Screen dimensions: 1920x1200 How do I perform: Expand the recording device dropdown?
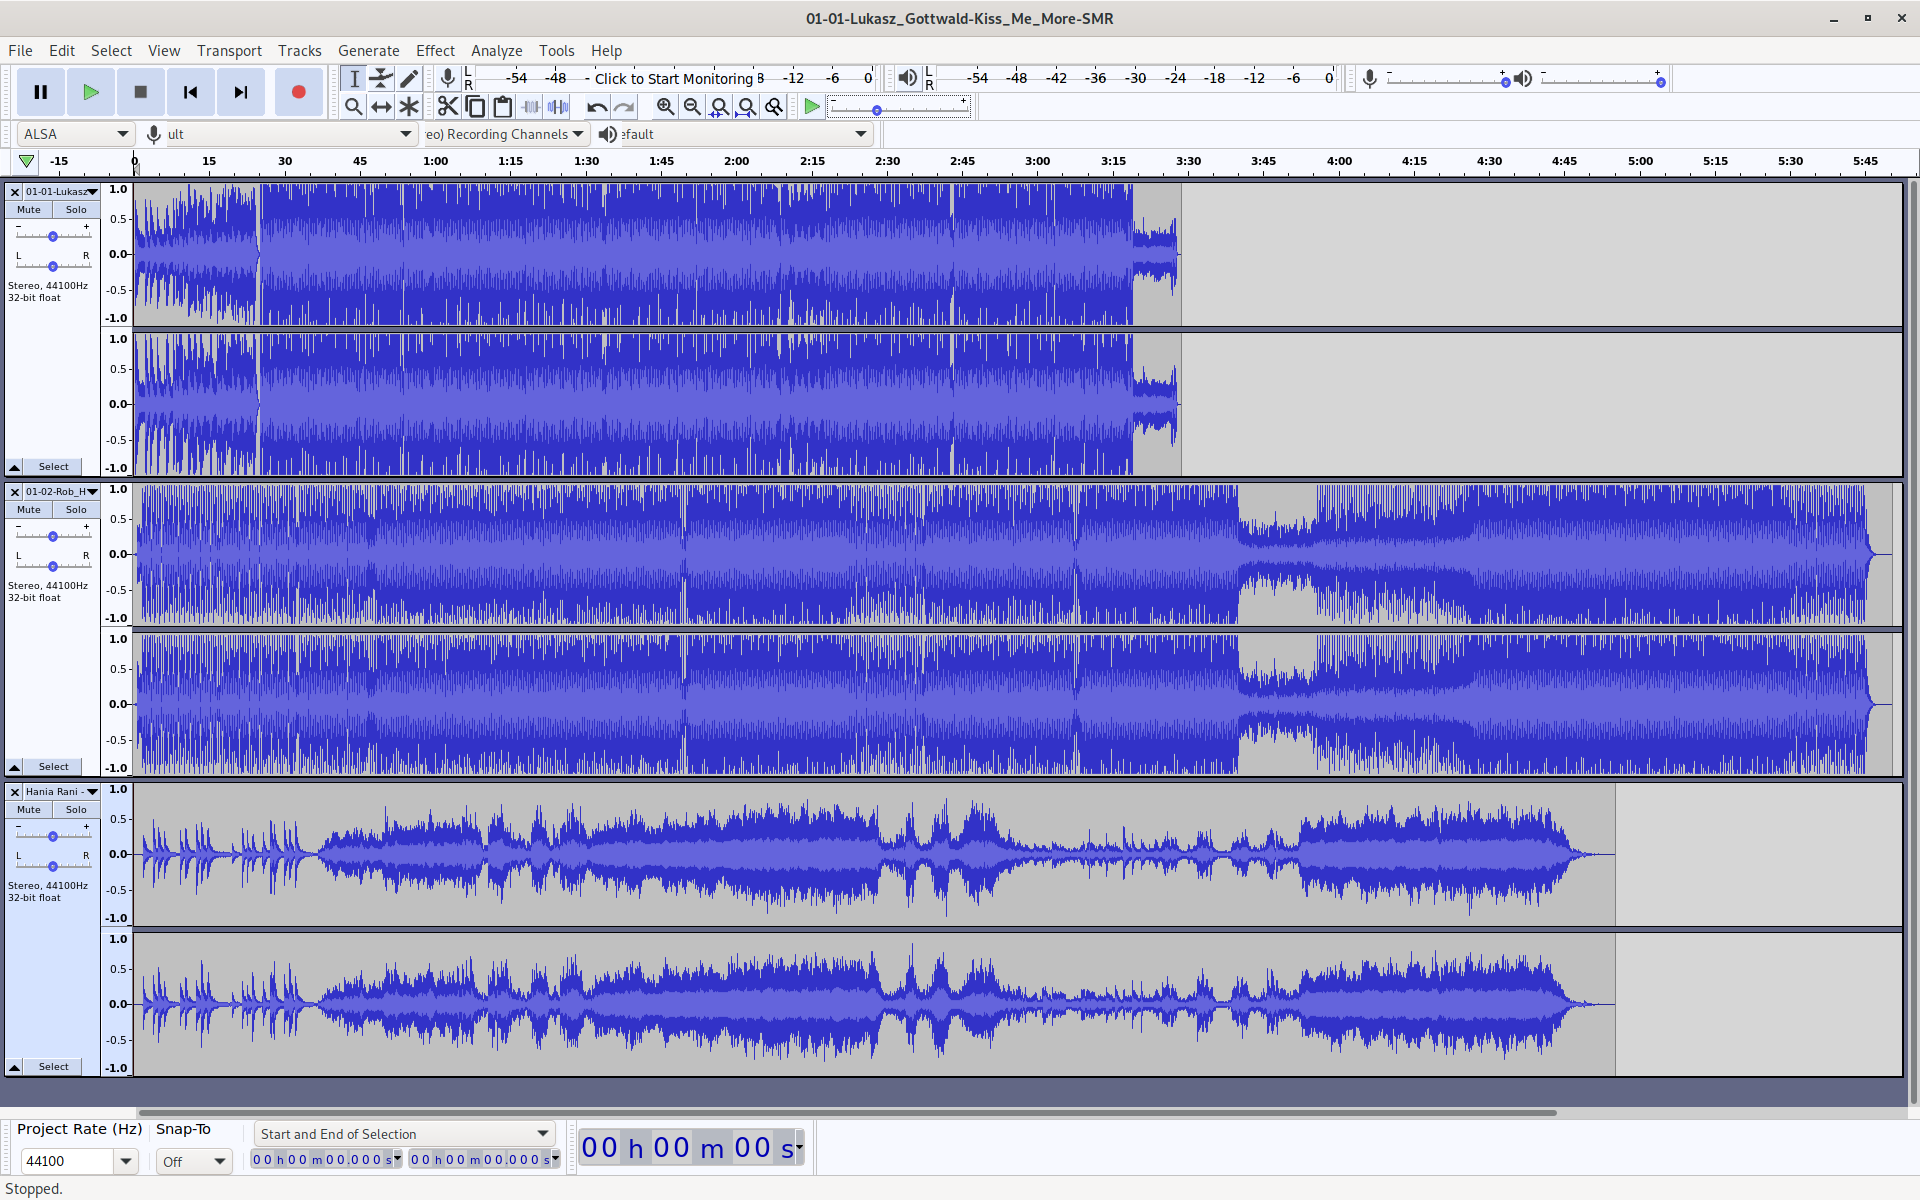[290, 134]
